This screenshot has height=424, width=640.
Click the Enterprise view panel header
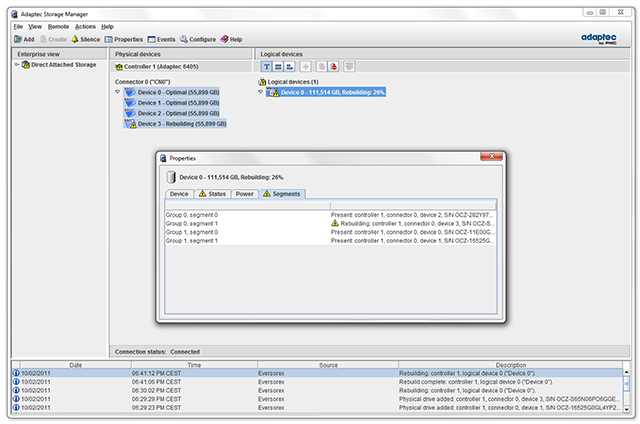pos(60,54)
